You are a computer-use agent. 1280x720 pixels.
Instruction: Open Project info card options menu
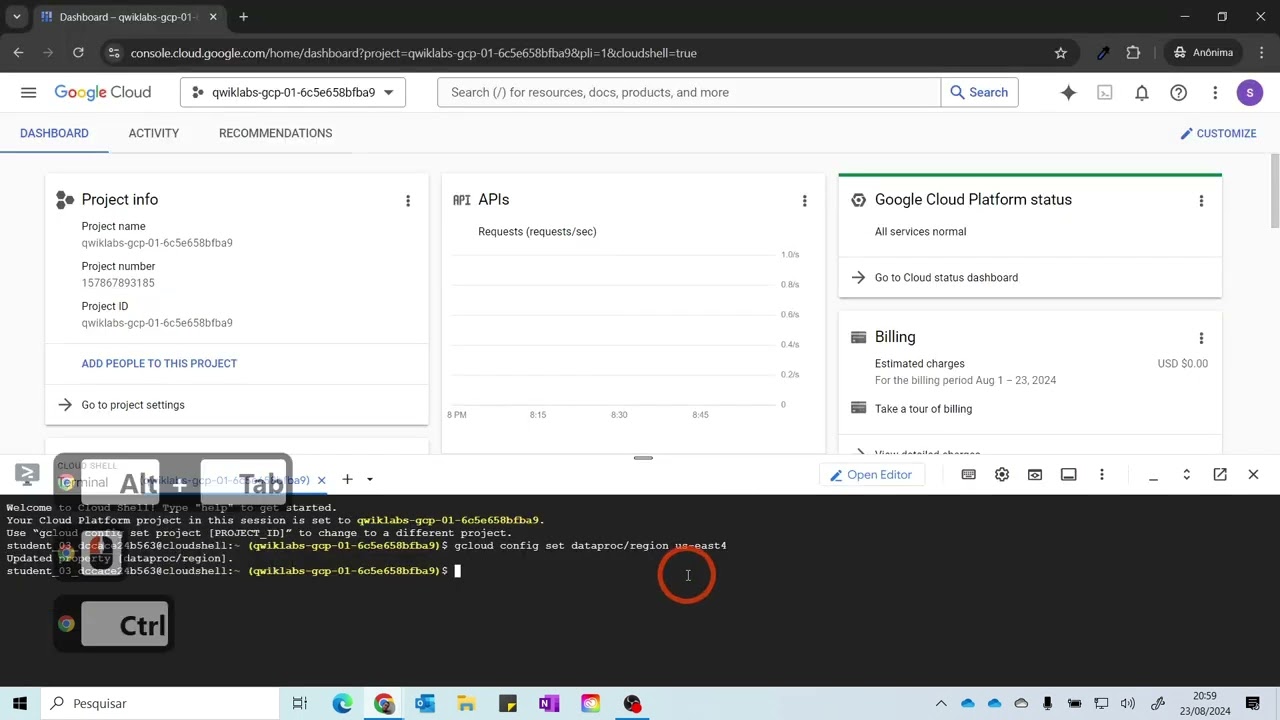pos(407,201)
